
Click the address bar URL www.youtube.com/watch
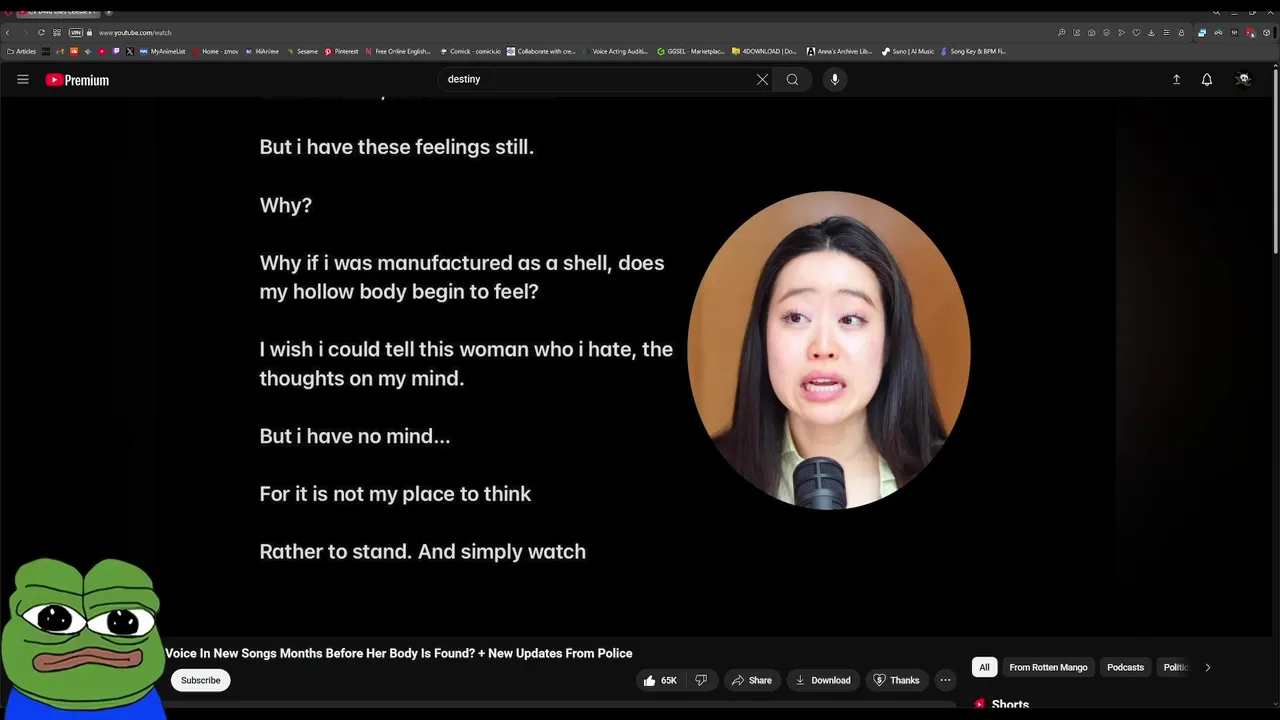[x=135, y=33]
